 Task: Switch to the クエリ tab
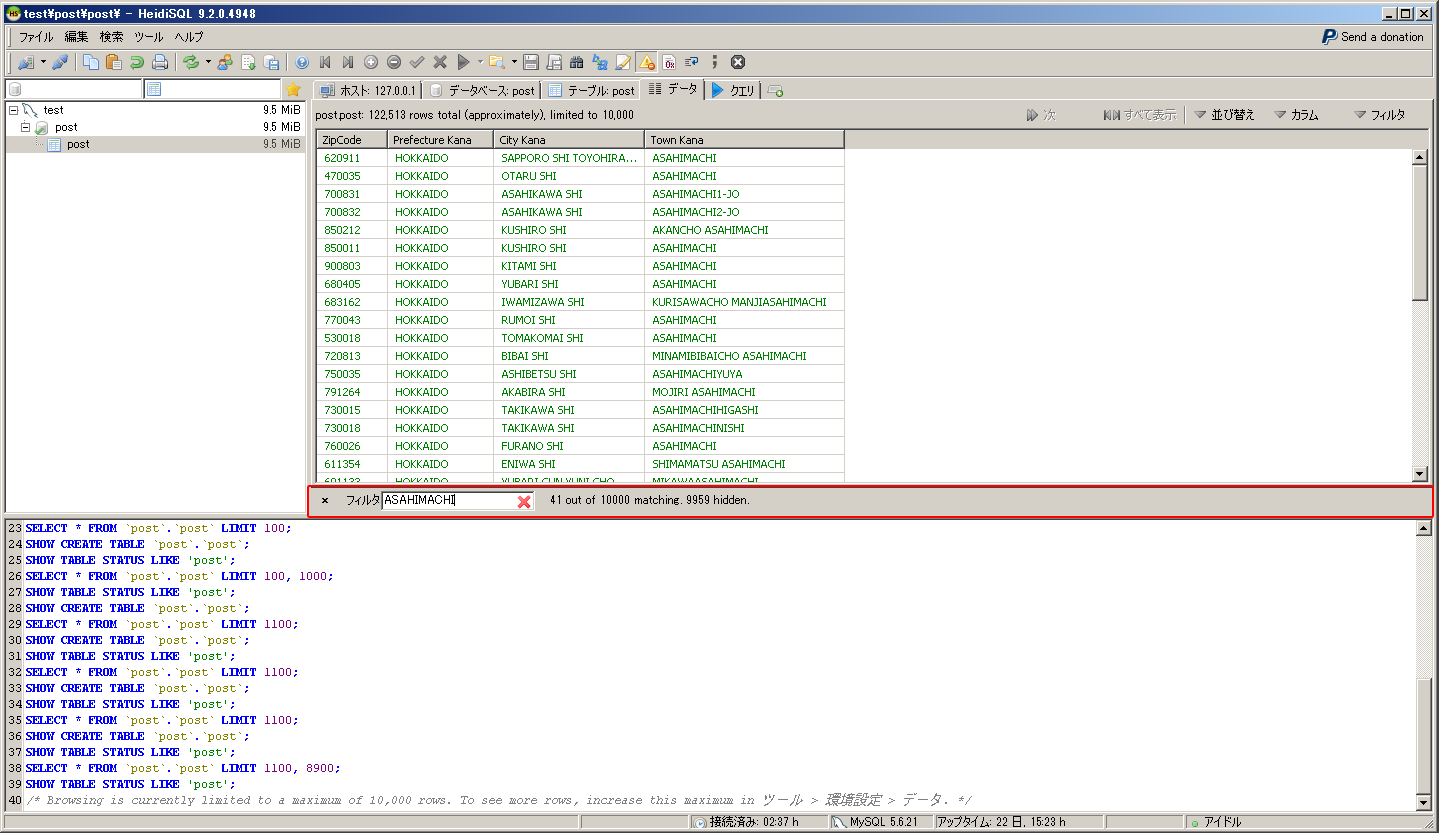(x=734, y=90)
